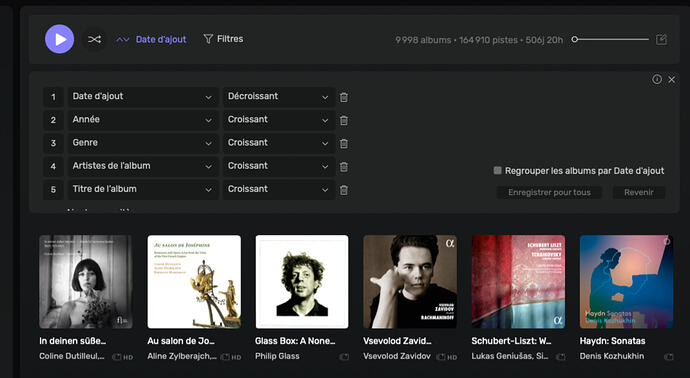The image size is (690, 378).
Task: Expand the Date d'ajout criterion dropdown
Action: click(143, 97)
